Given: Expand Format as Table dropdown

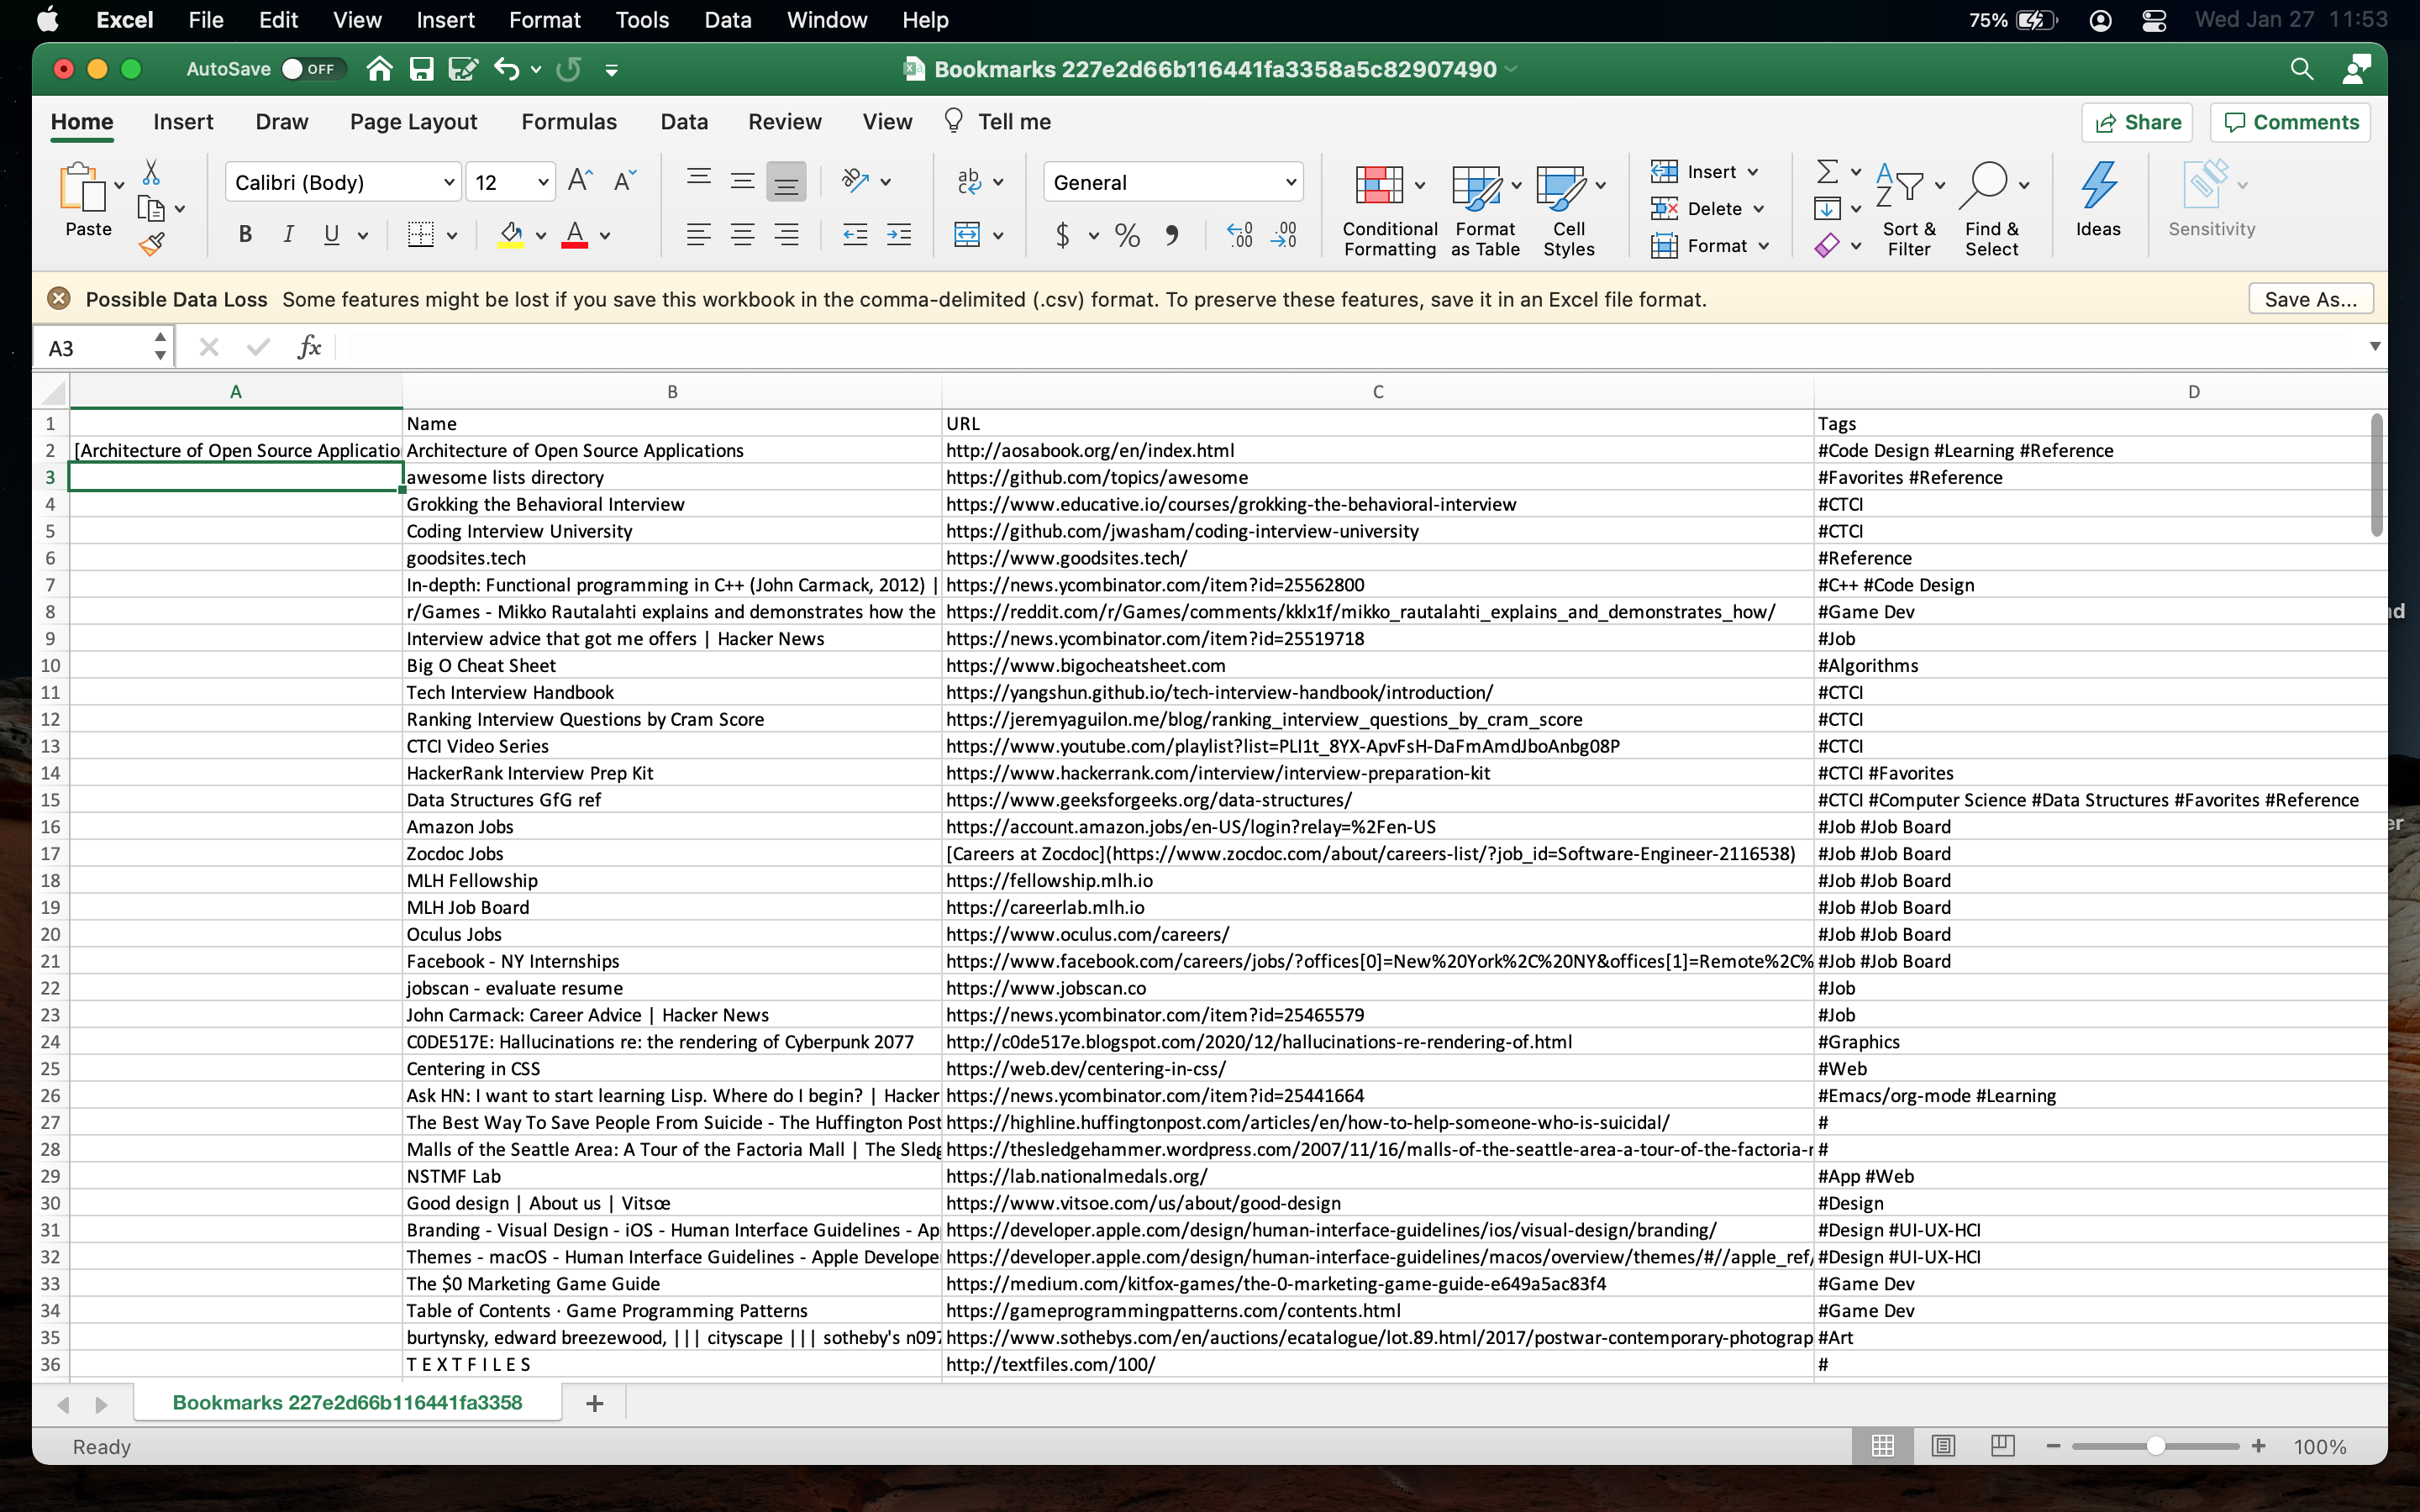Looking at the screenshot, I should (x=1516, y=185).
